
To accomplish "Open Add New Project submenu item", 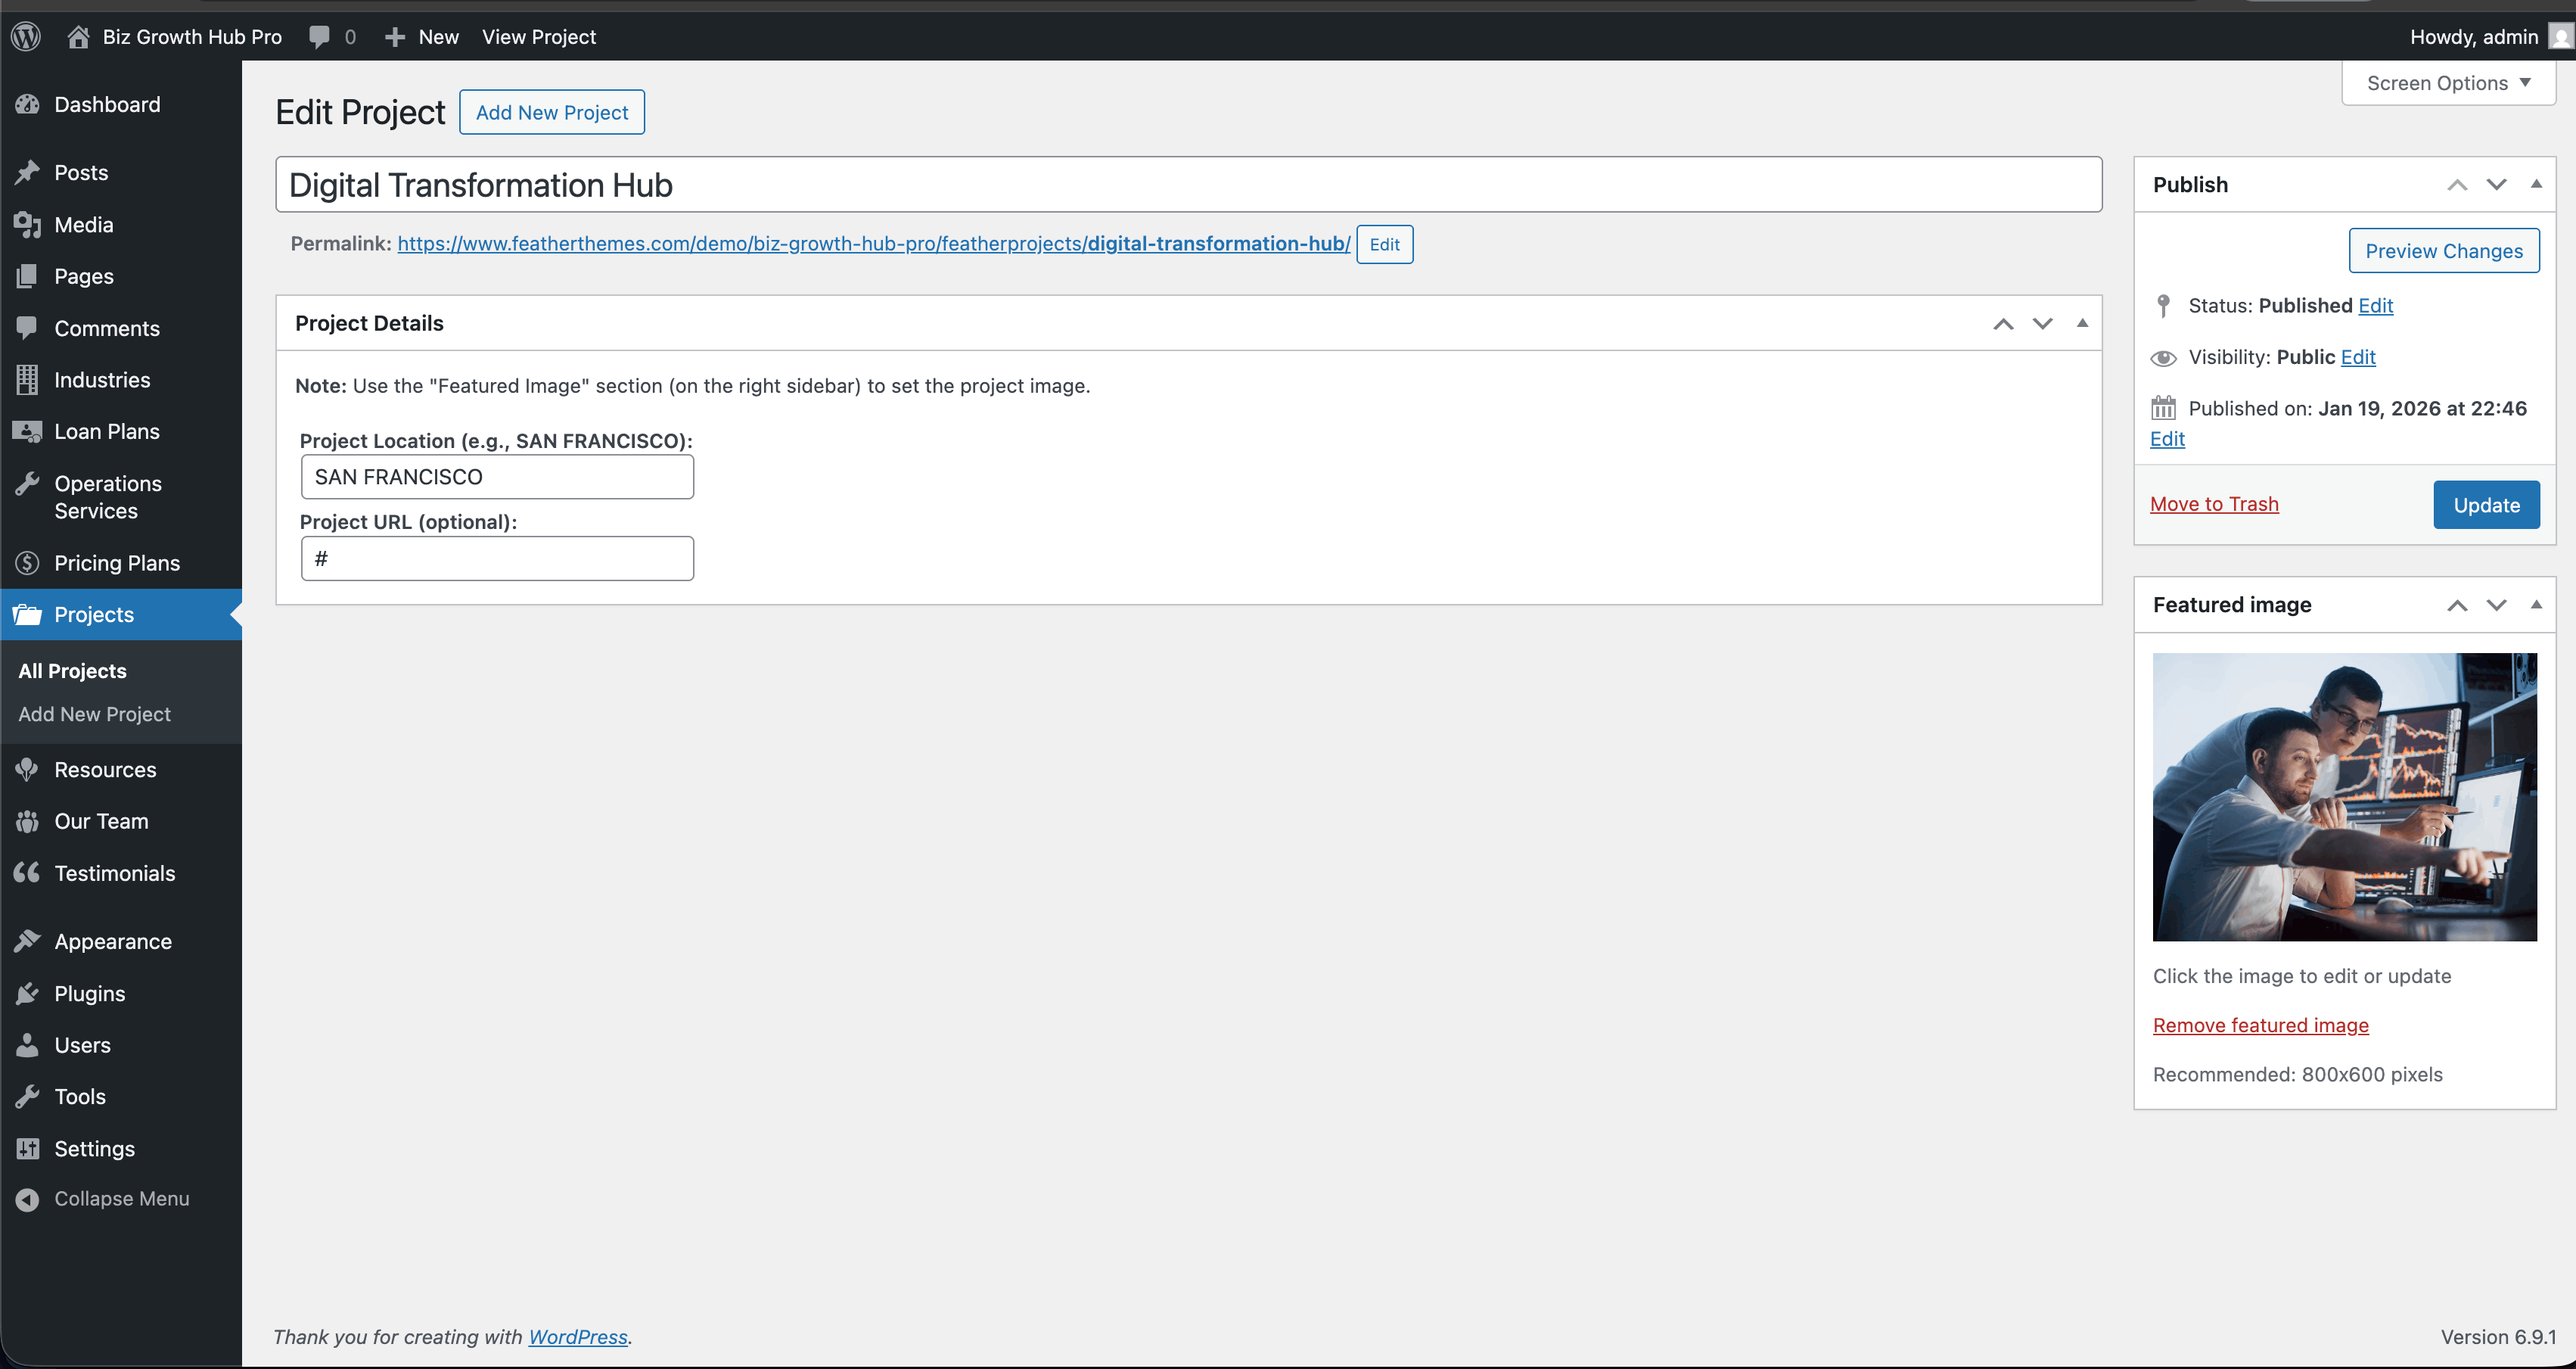I will pos(94,714).
